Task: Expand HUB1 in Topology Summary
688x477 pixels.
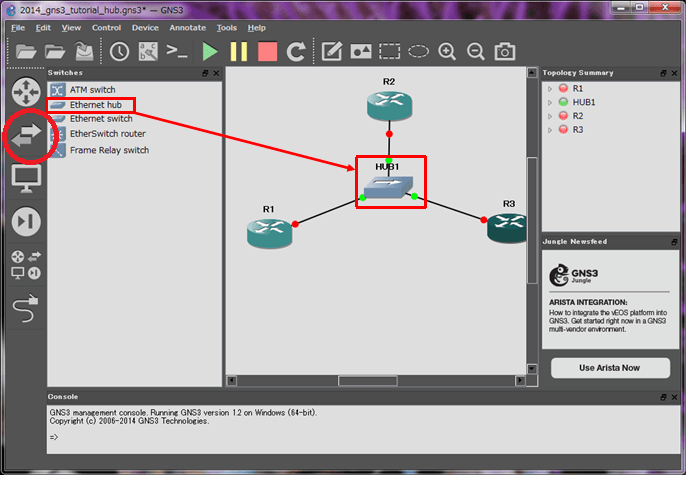Action: pos(550,103)
